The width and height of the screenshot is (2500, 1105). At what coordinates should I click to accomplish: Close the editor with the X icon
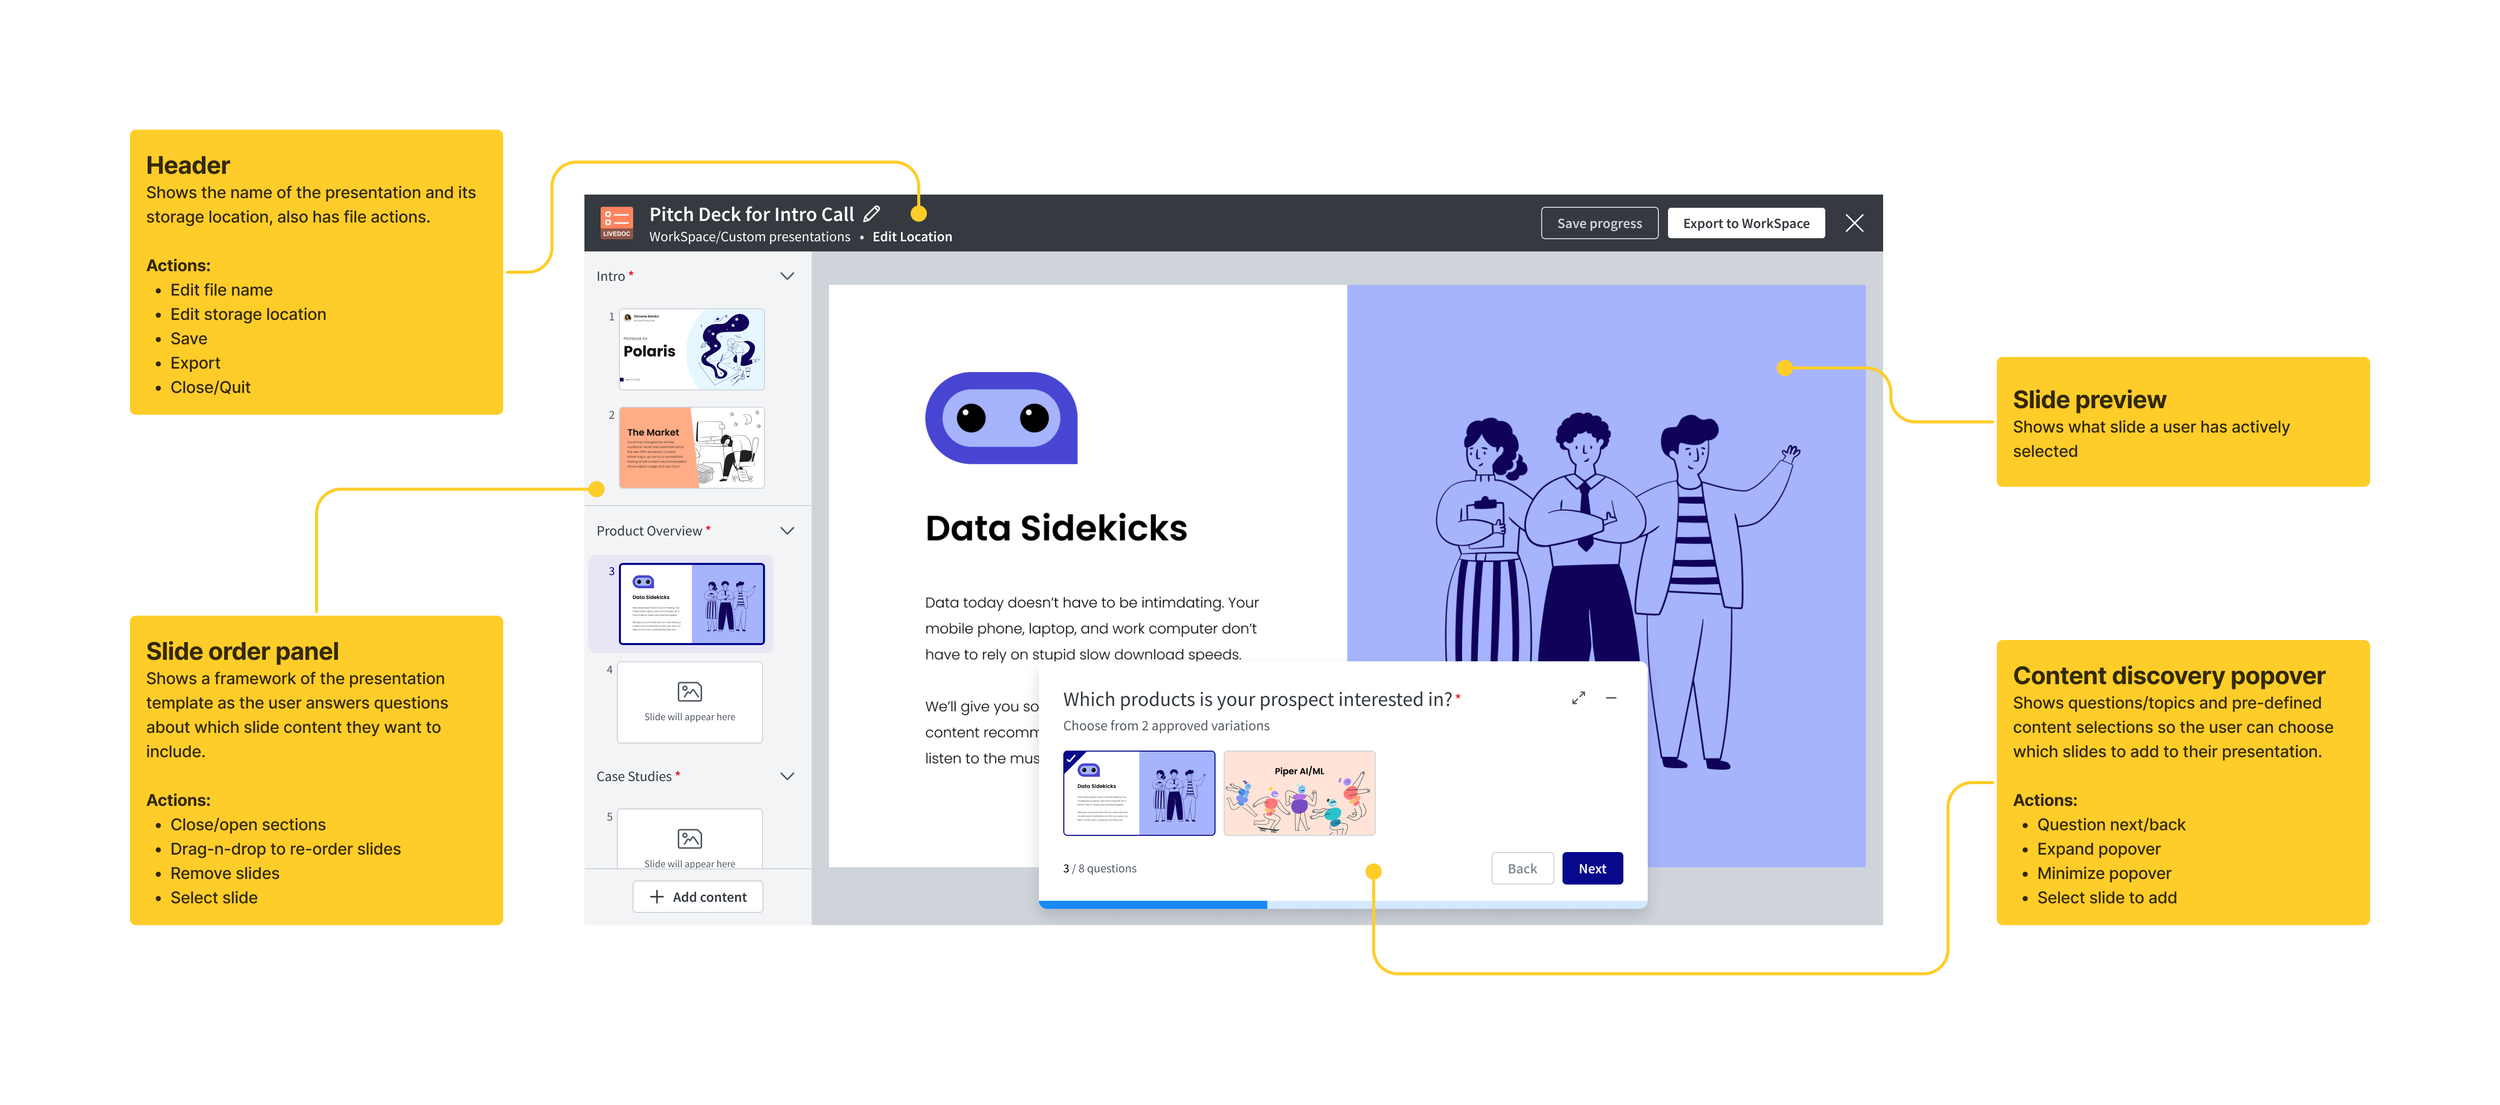(1853, 223)
